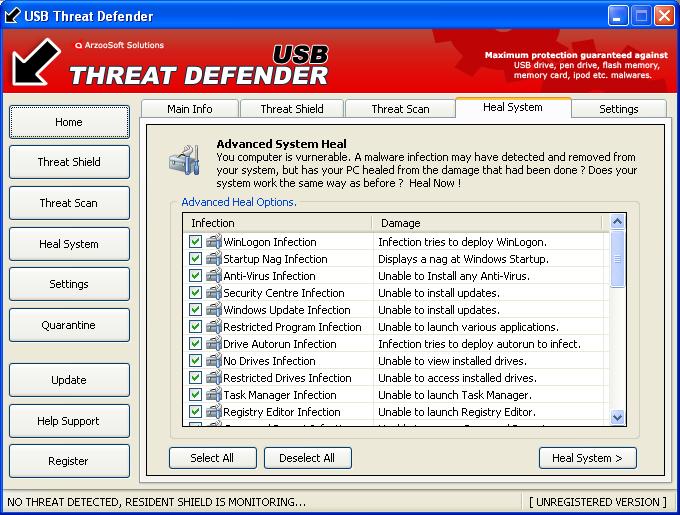Click 'Displays a nag at Windows Startup.' text
This screenshot has width=680, height=515.
tap(463, 259)
